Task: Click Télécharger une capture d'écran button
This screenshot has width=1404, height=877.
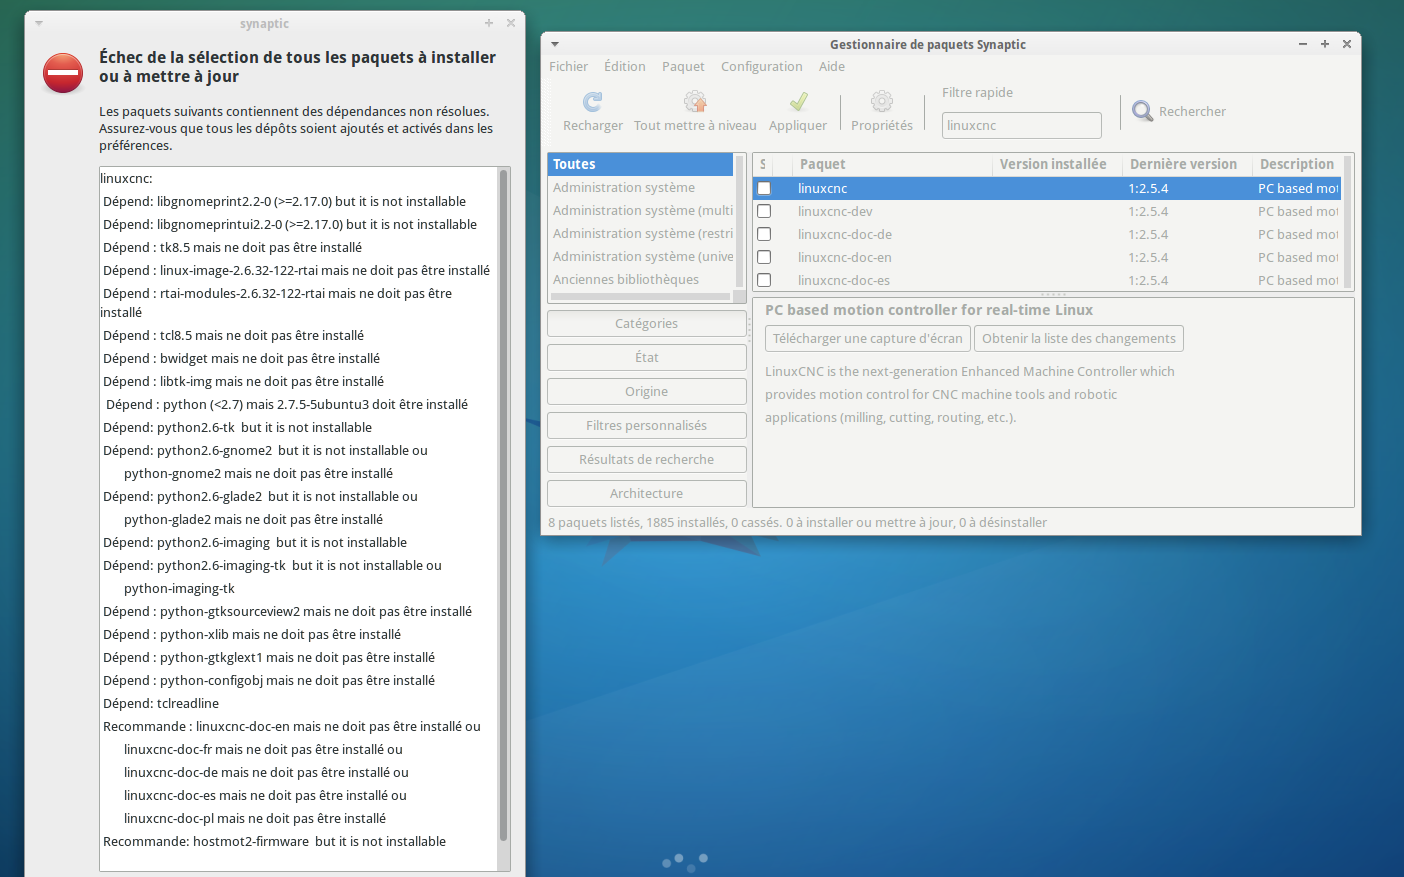Action: pyautogui.click(x=868, y=338)
